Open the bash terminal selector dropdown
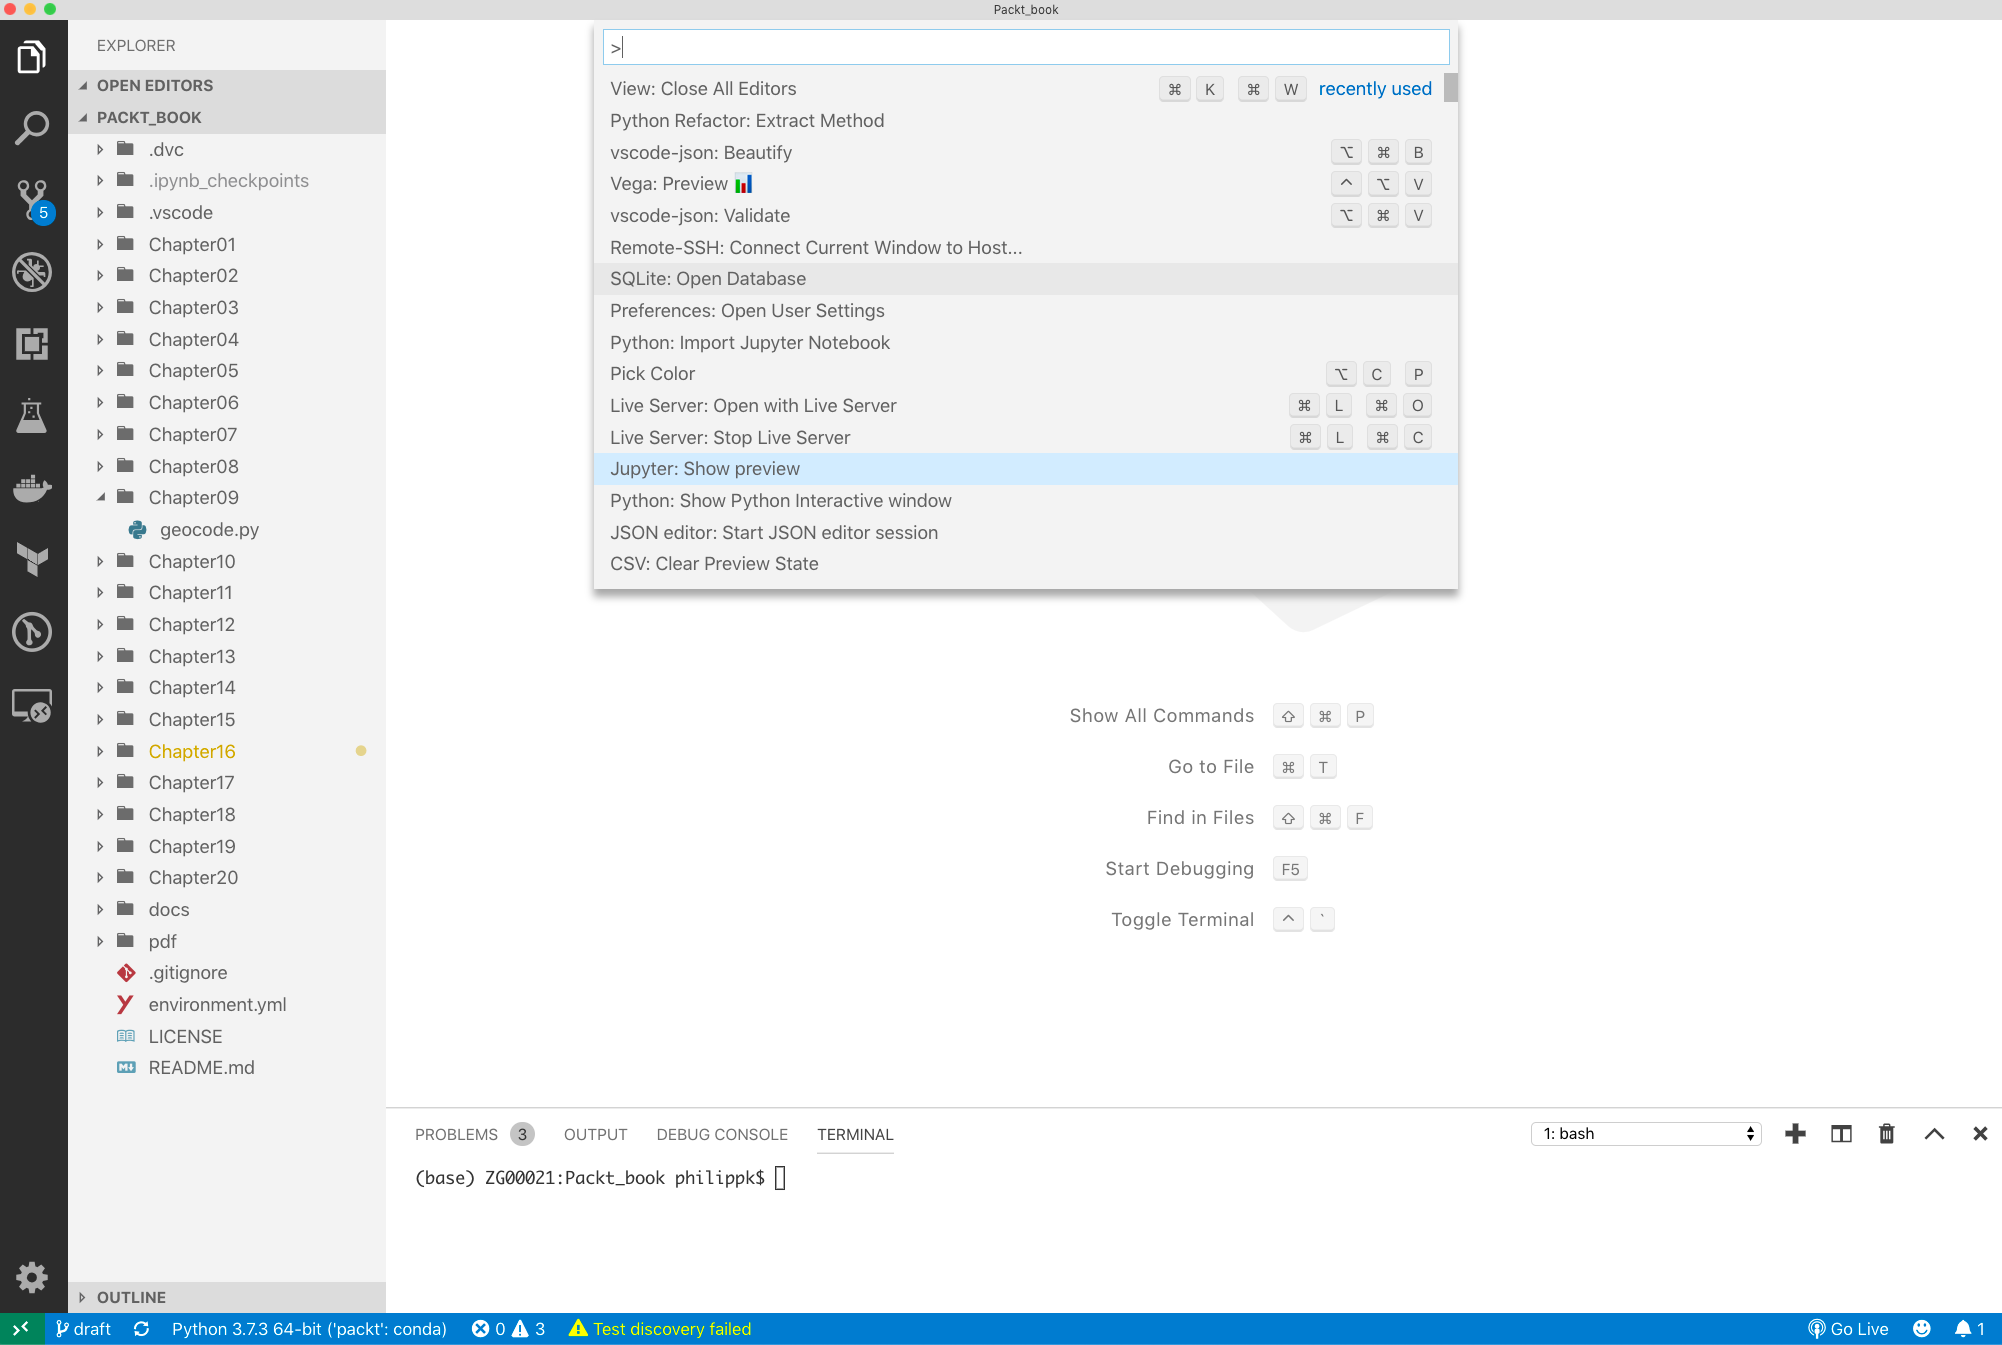This screenshot has width=2002, height=1345. click(x=1645, y=1134)
